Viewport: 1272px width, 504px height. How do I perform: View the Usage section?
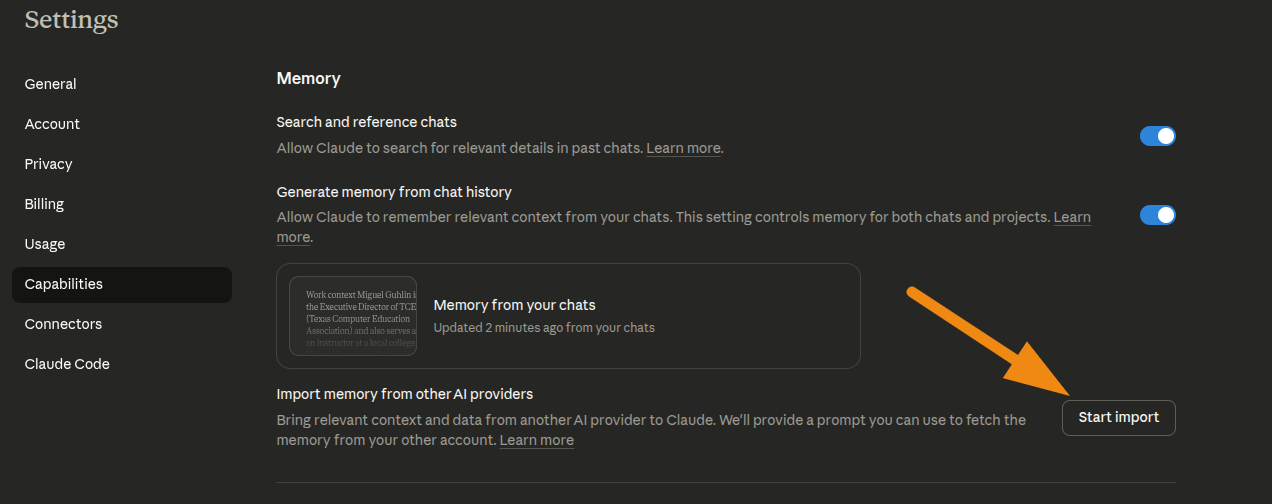coord(45,244)
